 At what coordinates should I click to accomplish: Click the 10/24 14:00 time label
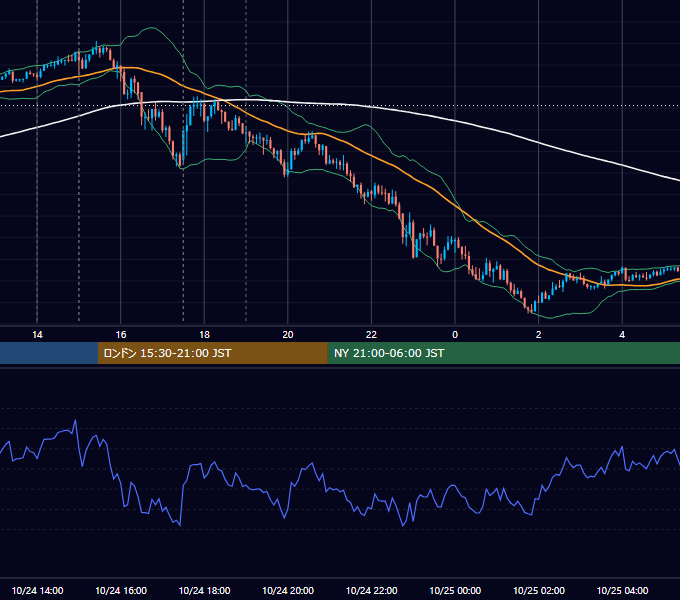tap(37, 590)
